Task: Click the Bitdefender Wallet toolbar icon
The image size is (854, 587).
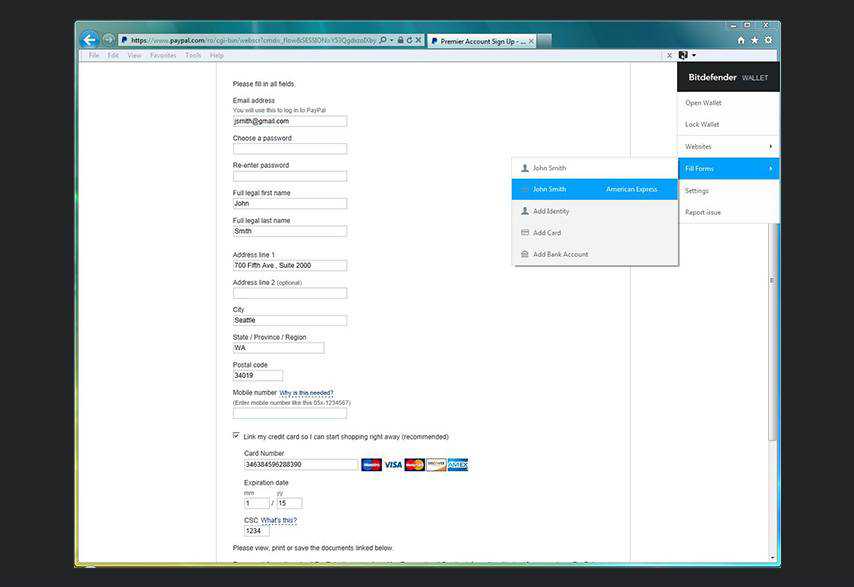Action: [x=683, y=55]
